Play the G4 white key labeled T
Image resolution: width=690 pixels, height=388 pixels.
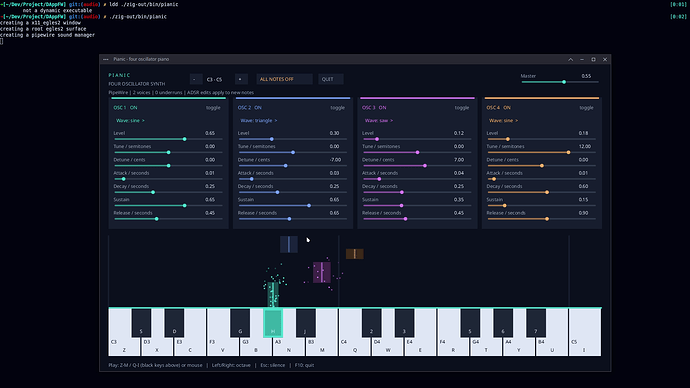pos(486,348)
